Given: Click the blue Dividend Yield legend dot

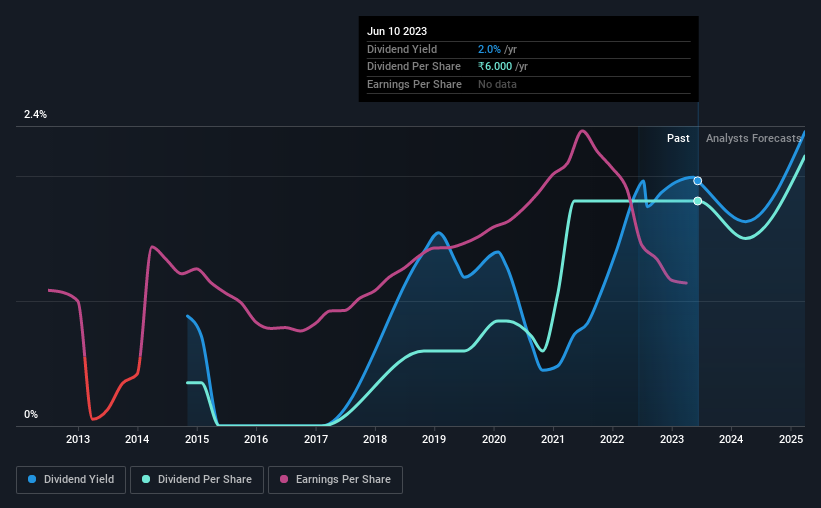Looking at the screenshot, I should point(32,479).
